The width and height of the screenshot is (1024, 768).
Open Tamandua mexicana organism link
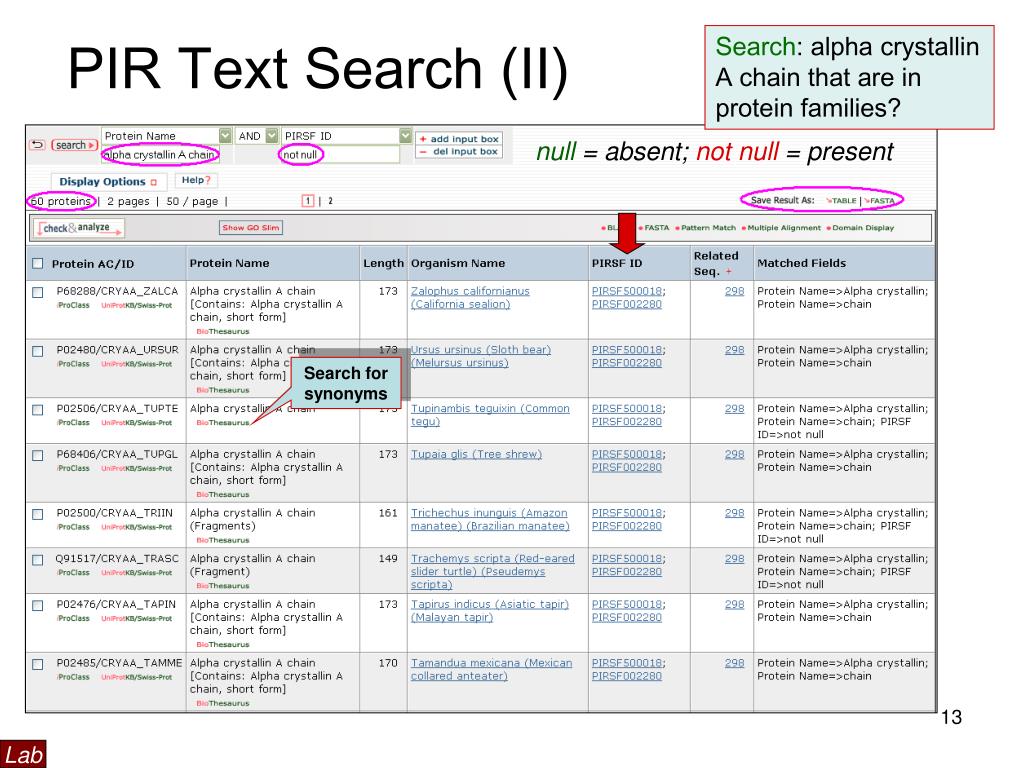pyautogui.click(x=491, y=669)
